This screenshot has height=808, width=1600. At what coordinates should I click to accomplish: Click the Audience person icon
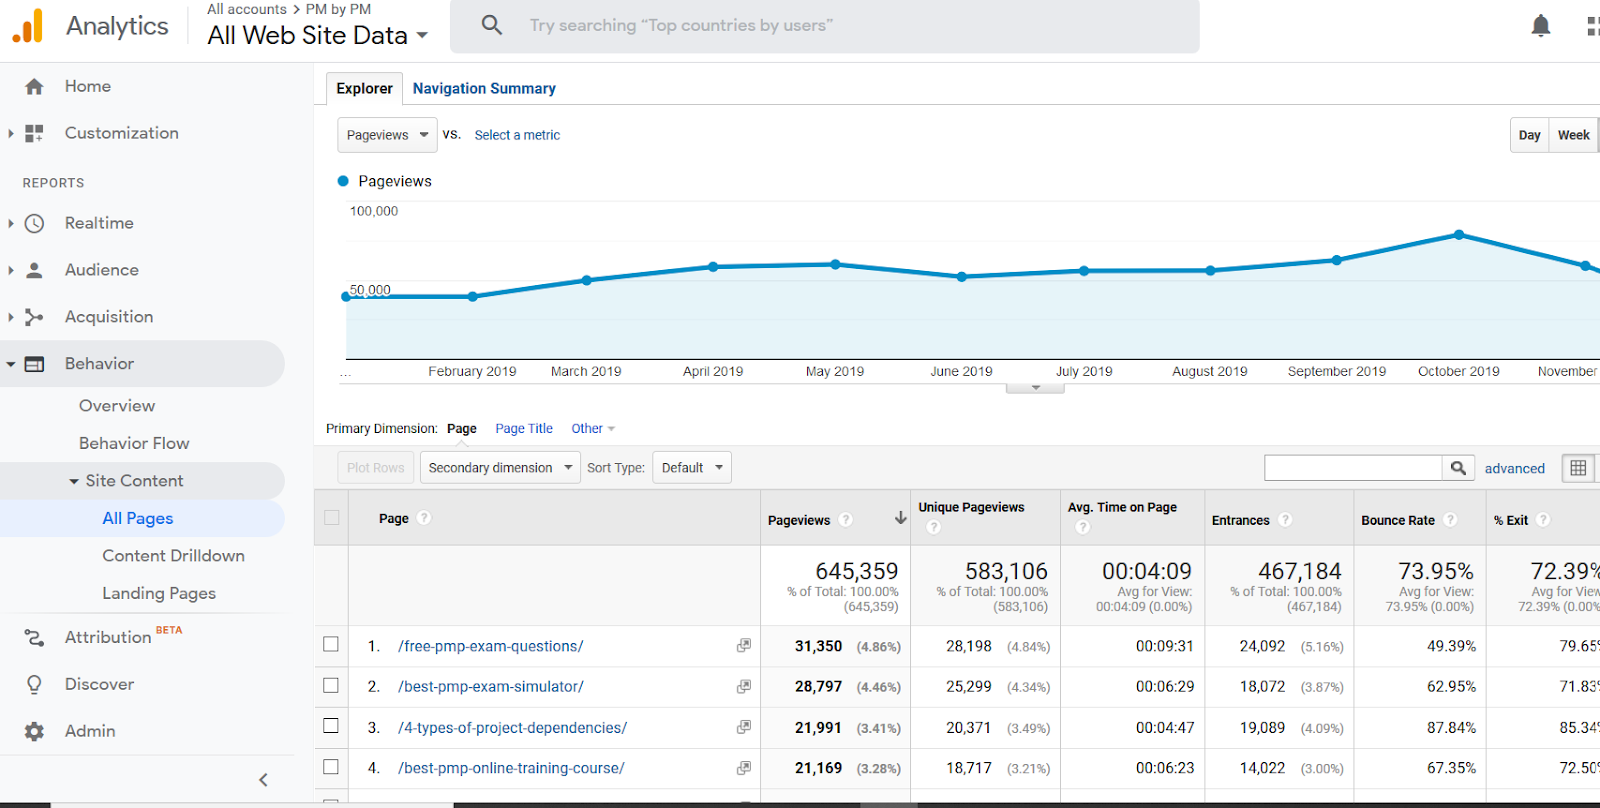click(34, 270)
